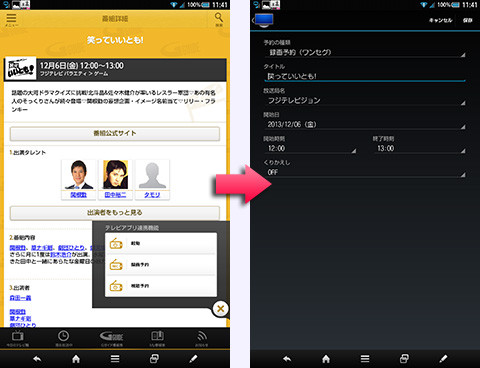480x368 pixels.
Task: Open the 2013/12/06 (金) start date picker
Action: click(x=364, y=125)
